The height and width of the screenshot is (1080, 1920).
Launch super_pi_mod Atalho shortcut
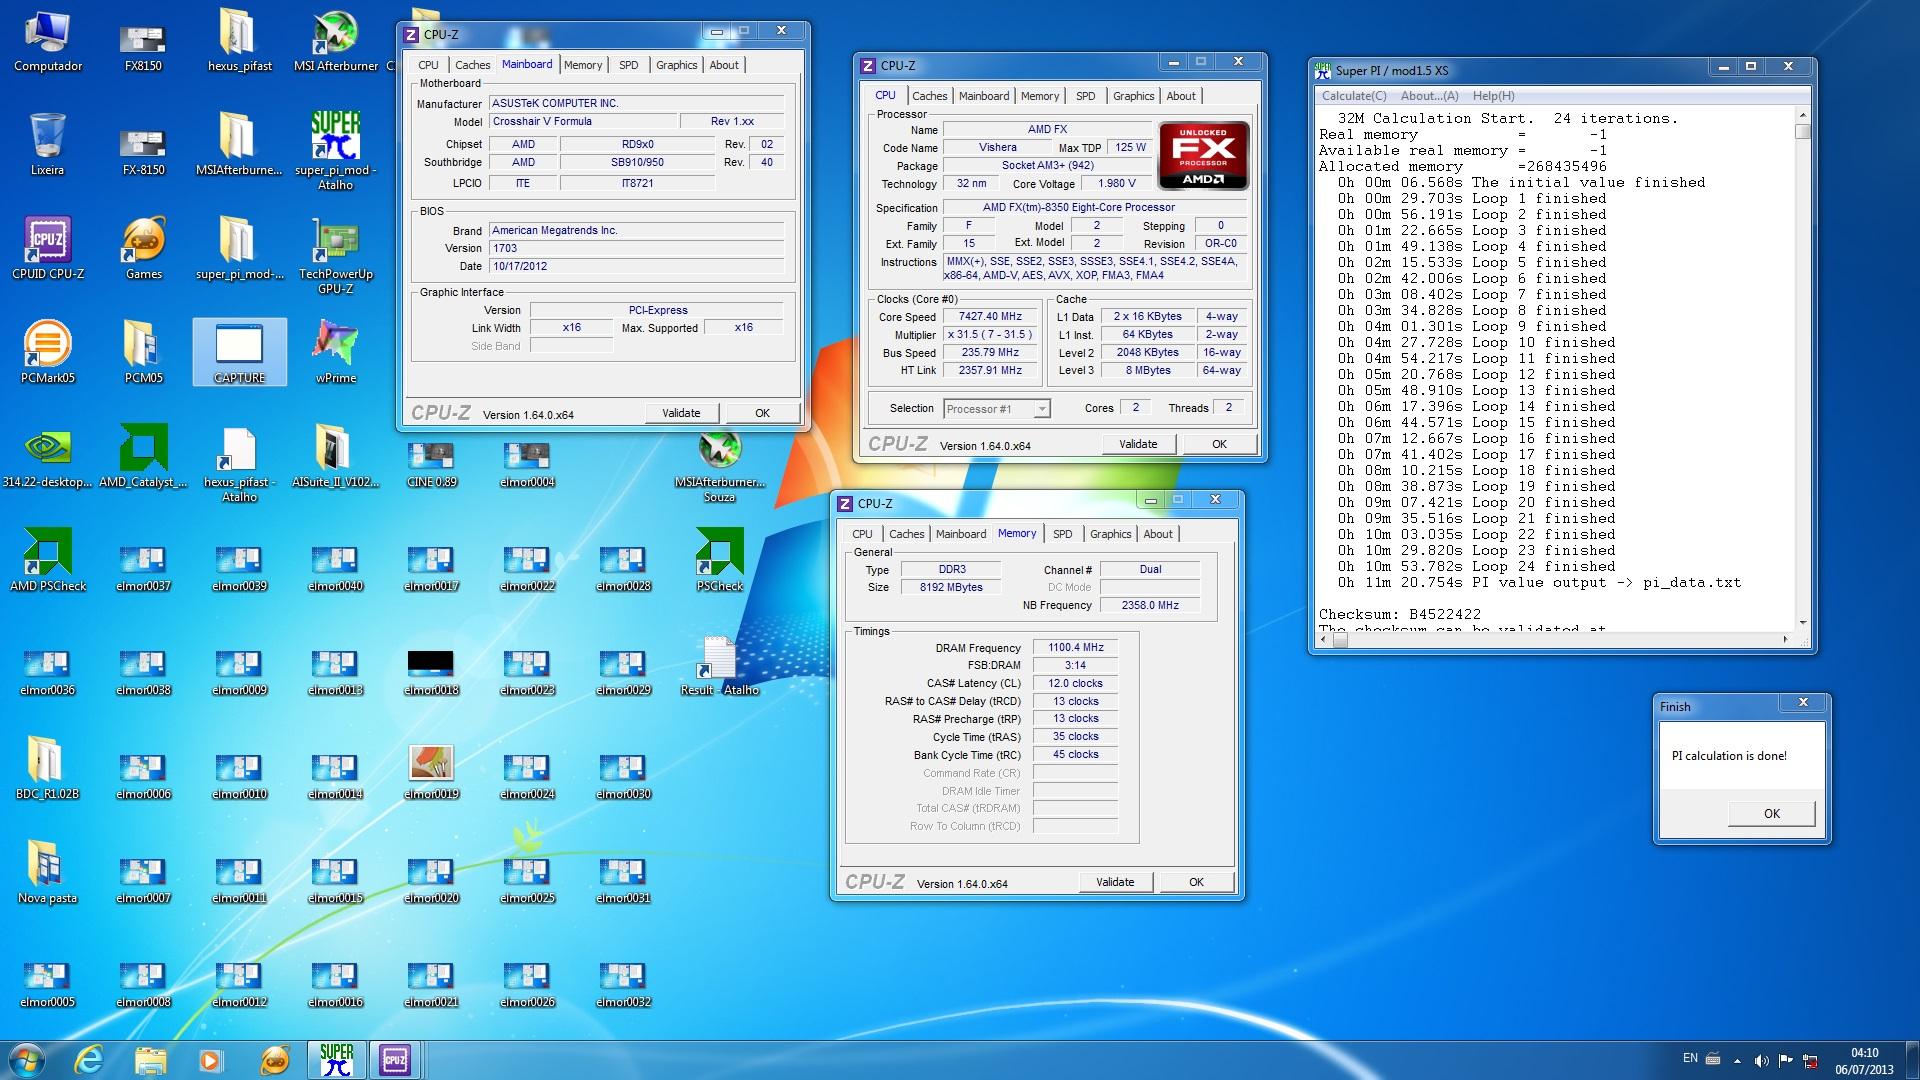click(336, 150)
